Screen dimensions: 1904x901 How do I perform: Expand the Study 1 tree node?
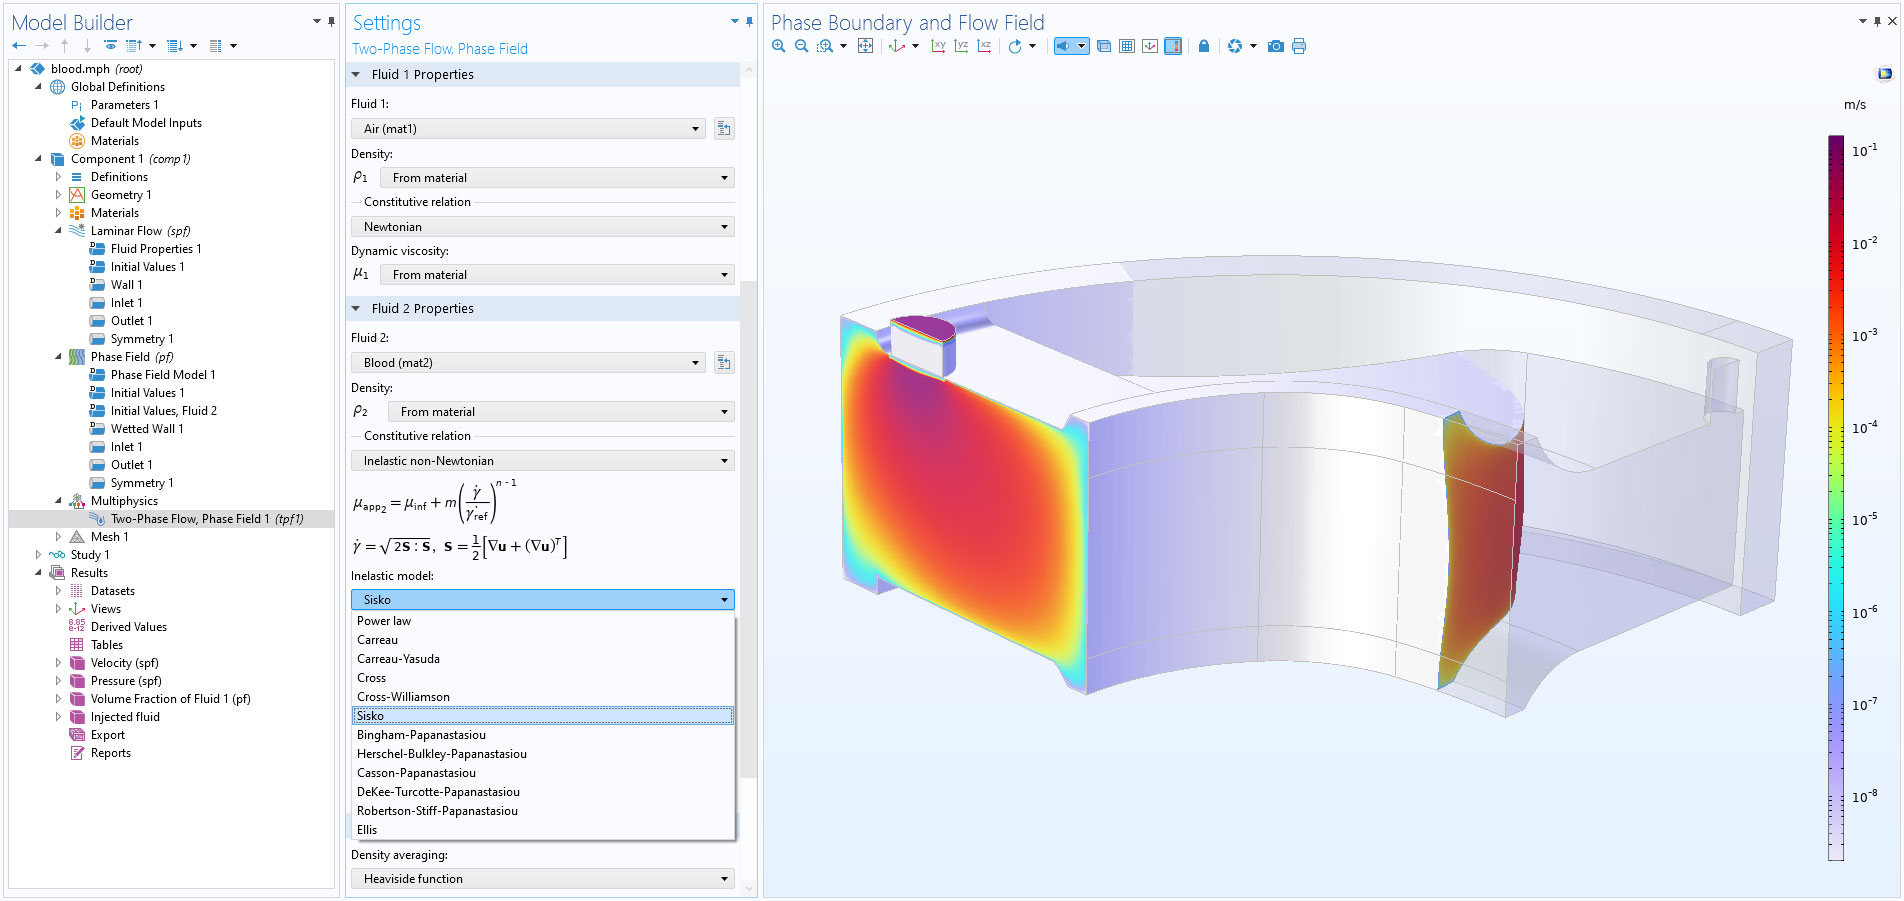38,555
